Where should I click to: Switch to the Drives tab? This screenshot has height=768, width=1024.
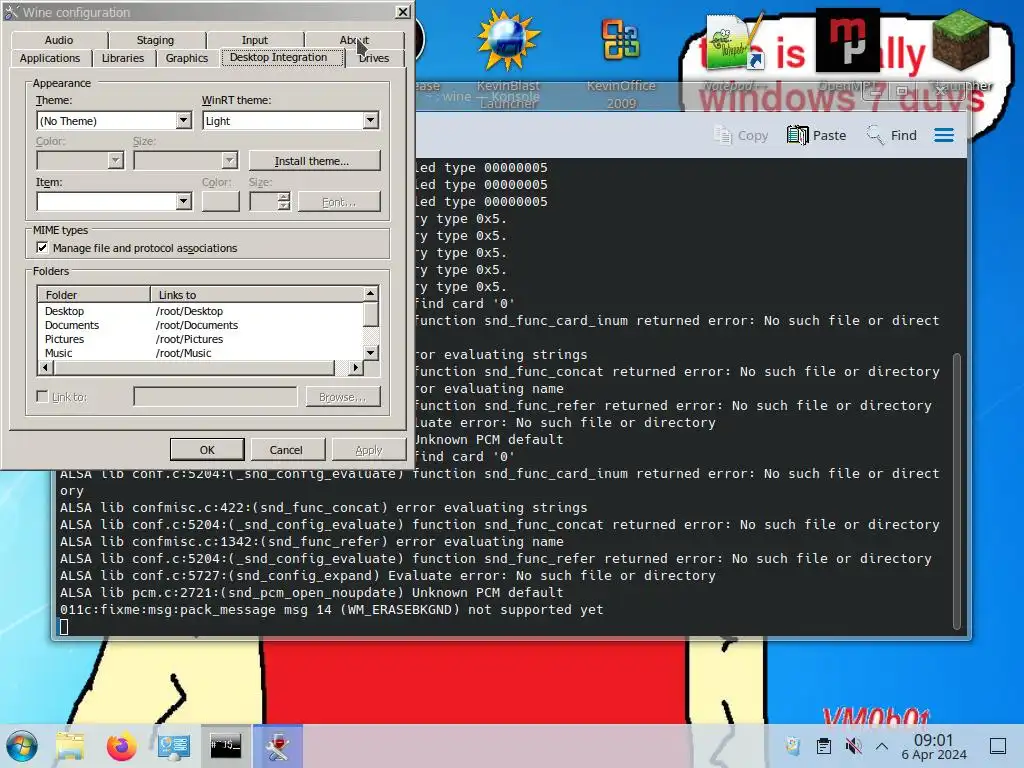374,58
